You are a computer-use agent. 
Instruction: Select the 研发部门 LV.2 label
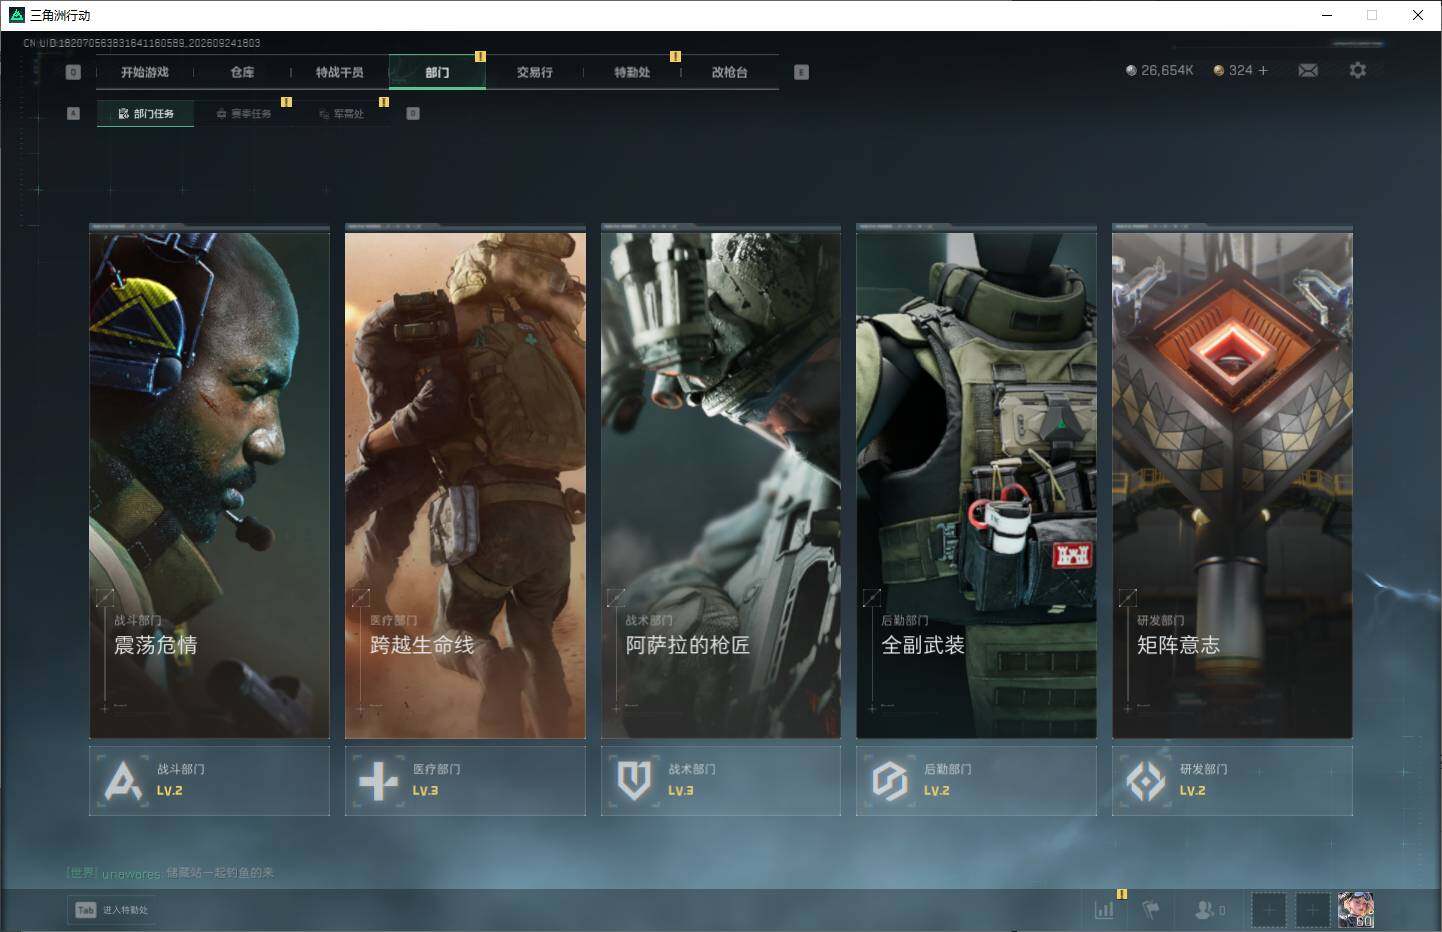[1204, 780]
